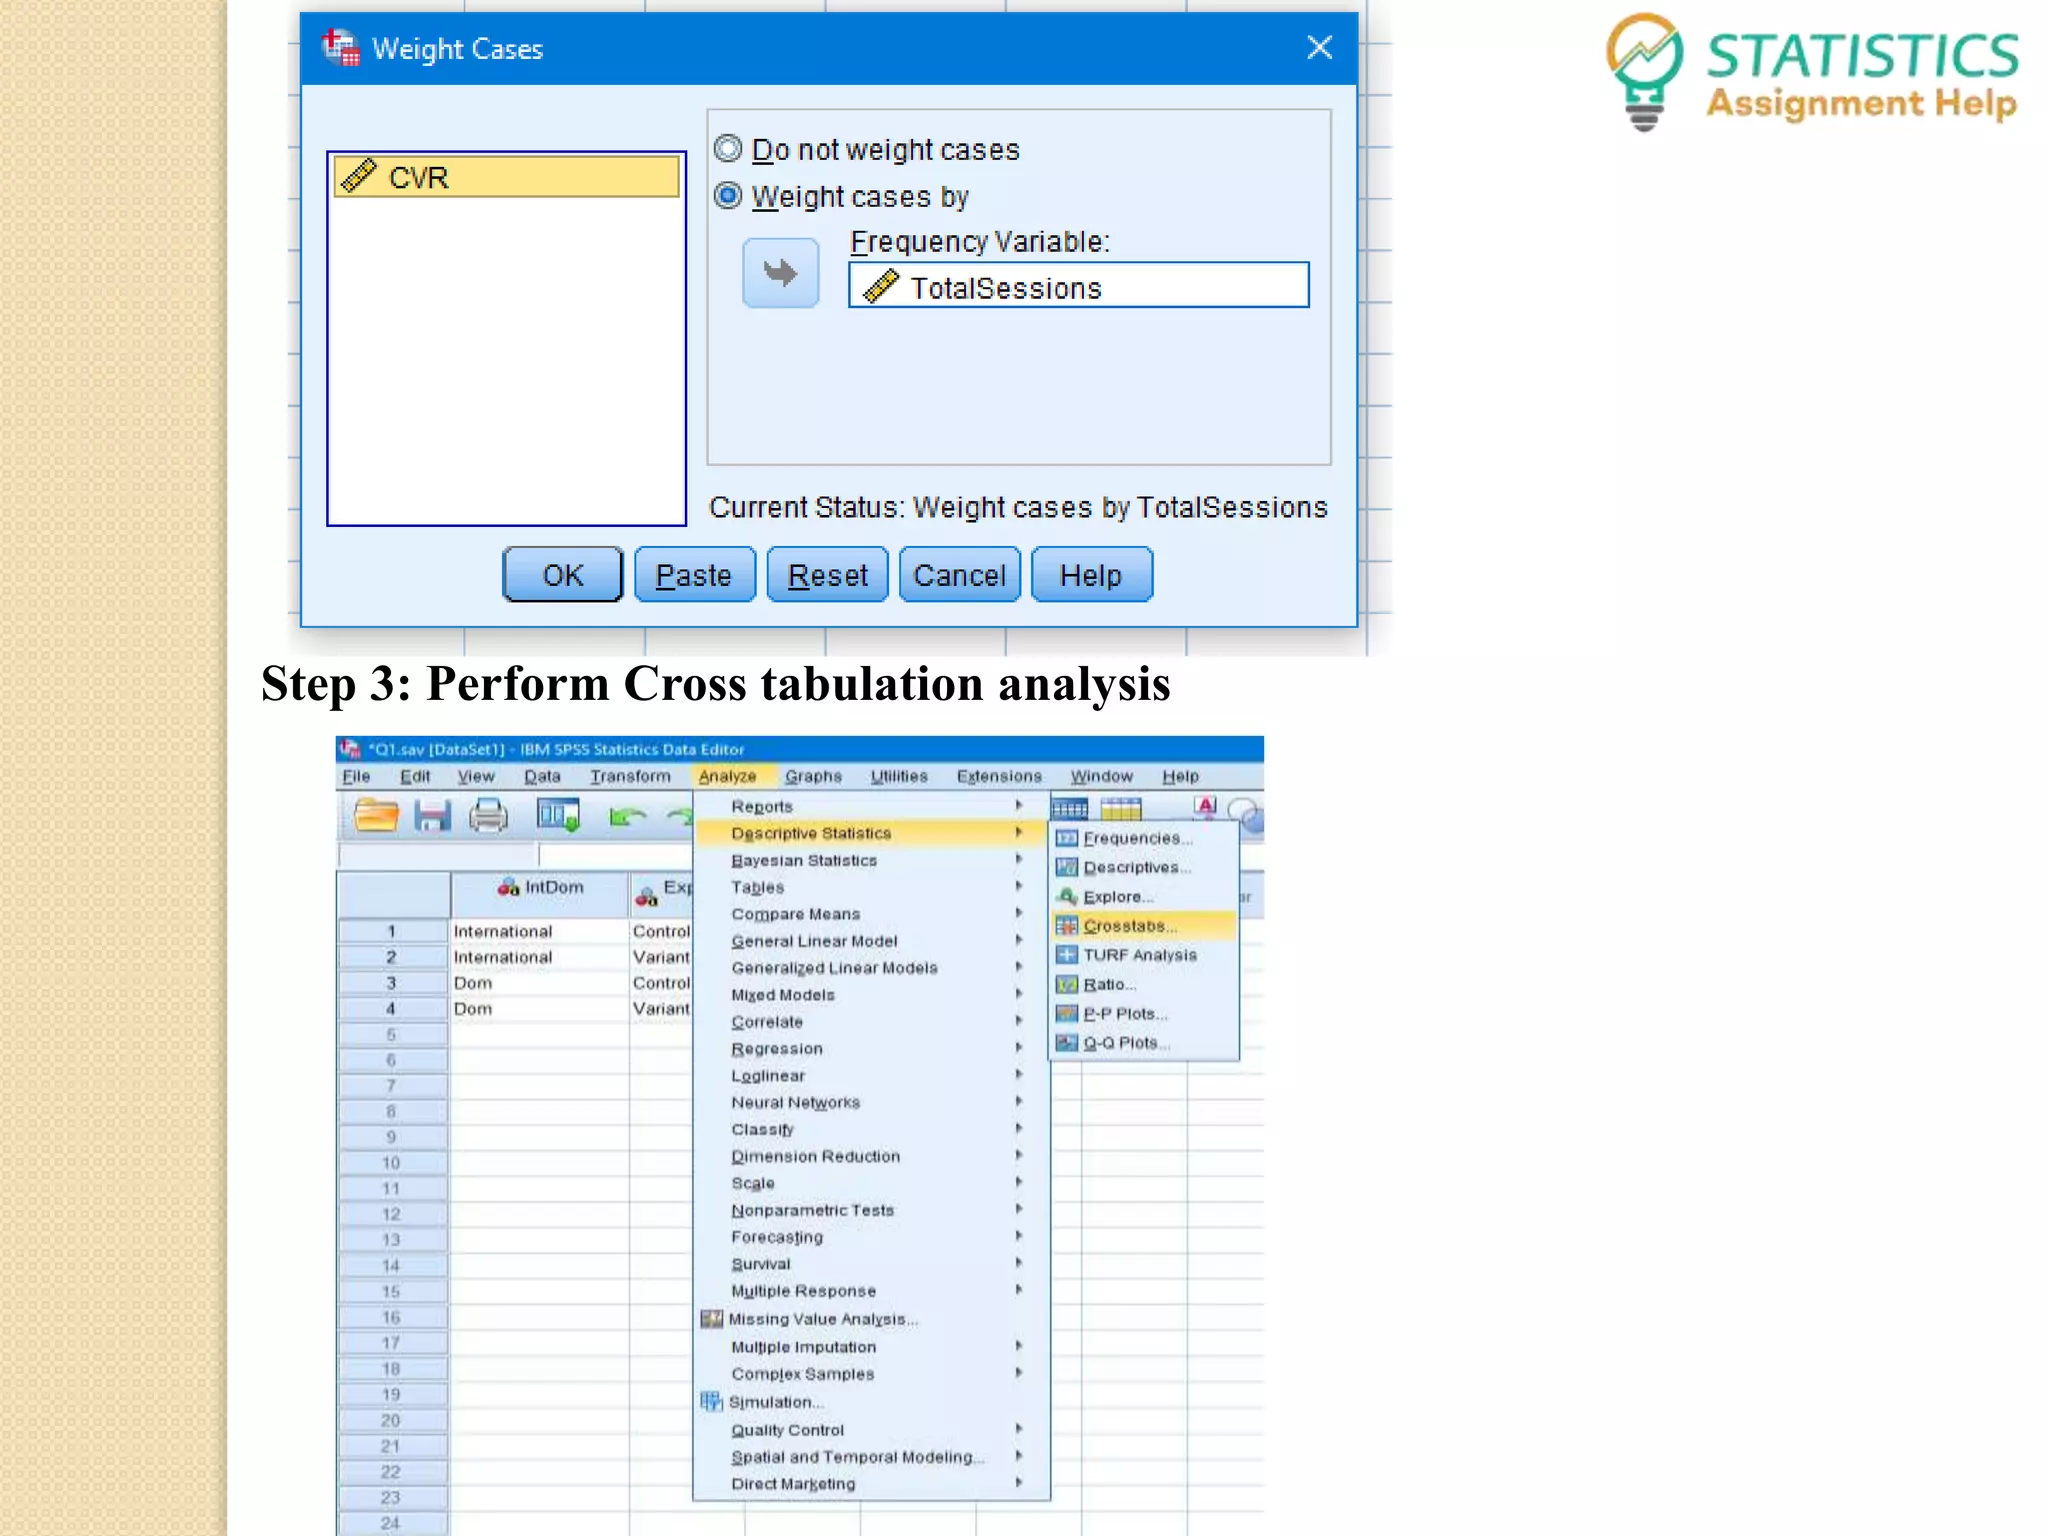
Task: Select the CVR variable in the list
Action: [x=506, y=177]
